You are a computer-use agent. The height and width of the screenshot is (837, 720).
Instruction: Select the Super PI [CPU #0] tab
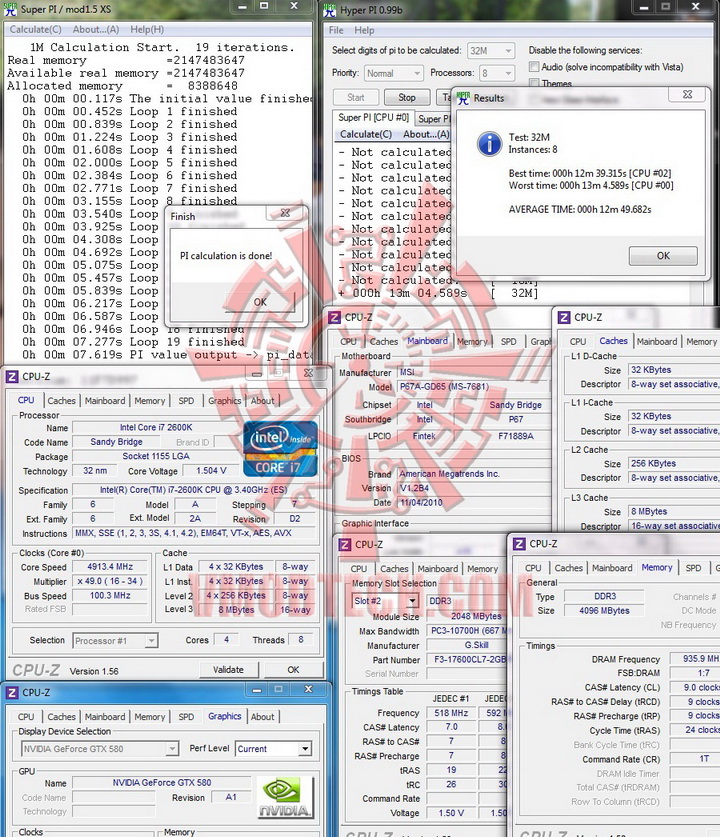click(x=374, y=118)
